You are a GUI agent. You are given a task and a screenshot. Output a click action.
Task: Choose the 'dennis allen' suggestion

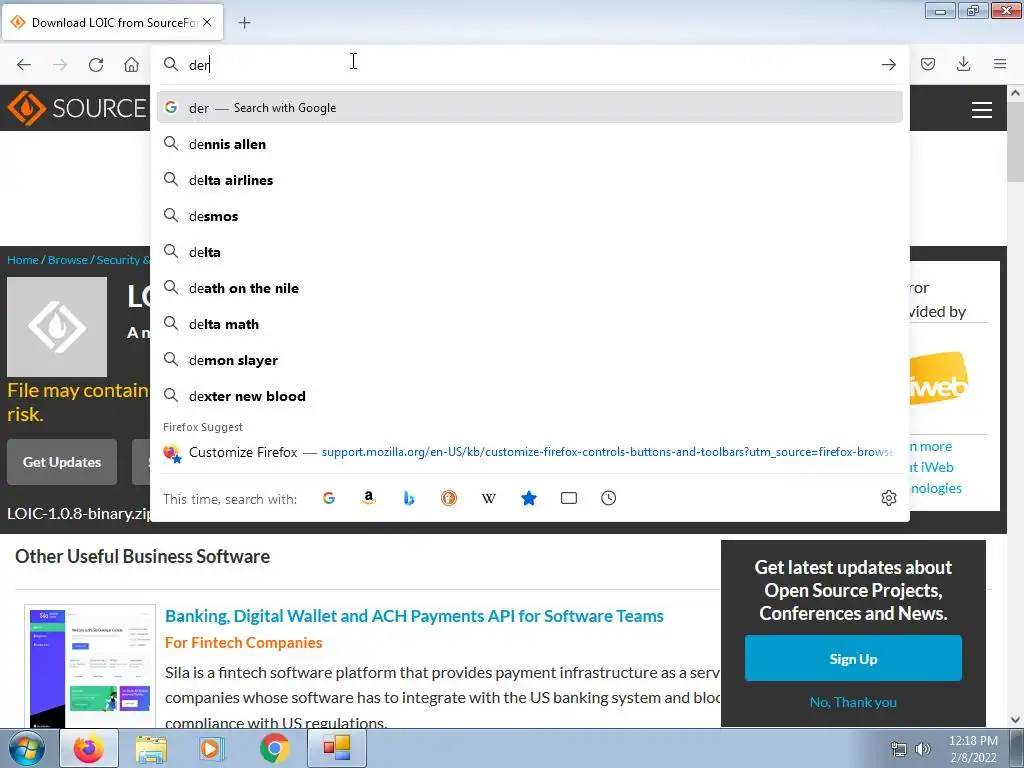530,144
